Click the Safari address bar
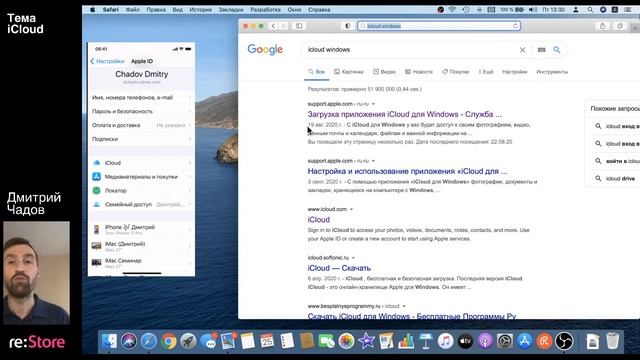 coord(439,26)
